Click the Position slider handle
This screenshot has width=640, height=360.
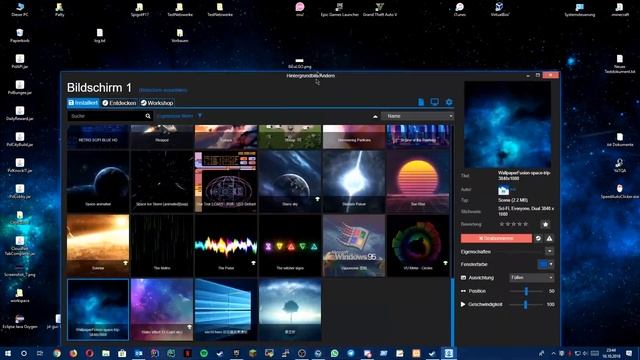click(x=526, y=291)
